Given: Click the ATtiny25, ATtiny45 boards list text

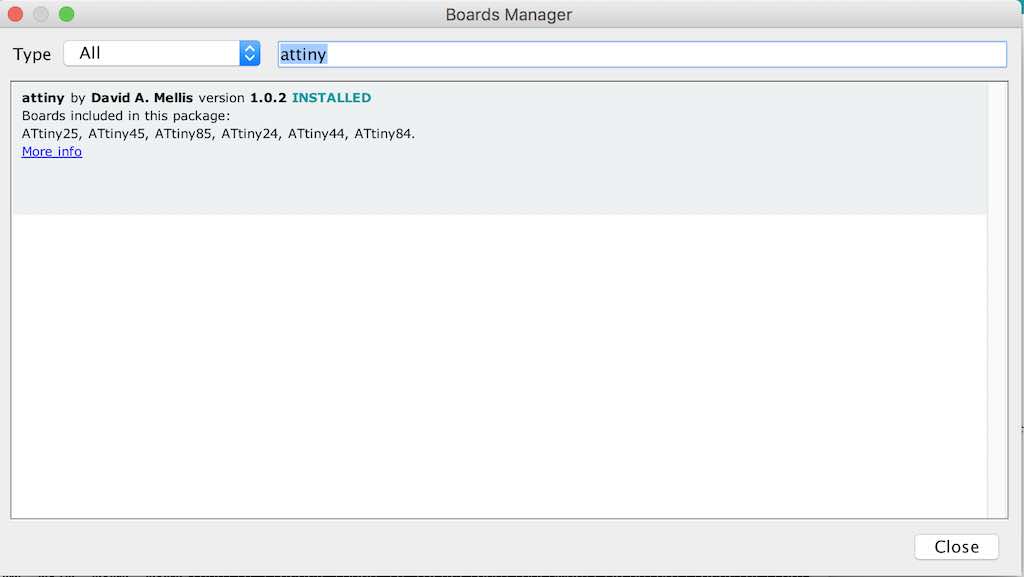Looking at the screenshot, I should pos(218,134).
